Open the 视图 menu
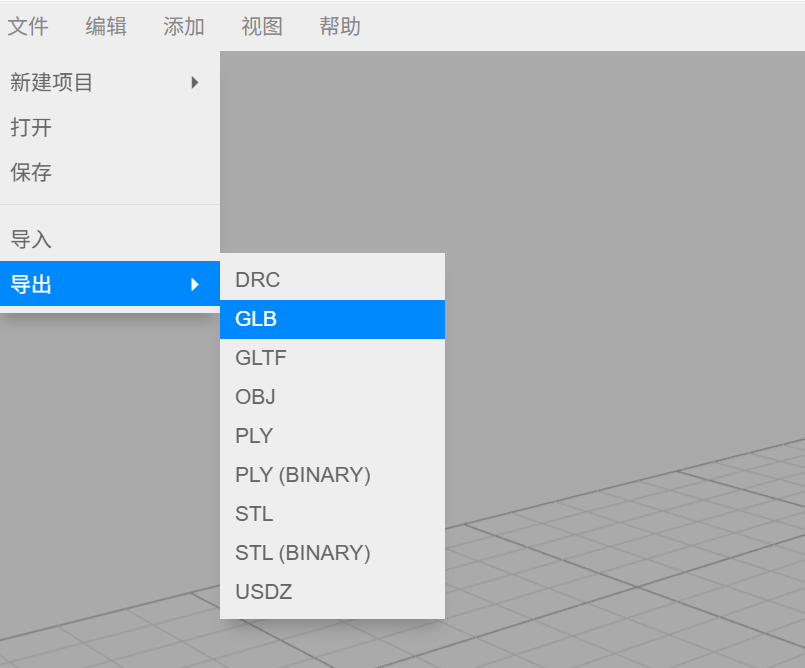The image size is (805, 668). click(x=262, y=27)
